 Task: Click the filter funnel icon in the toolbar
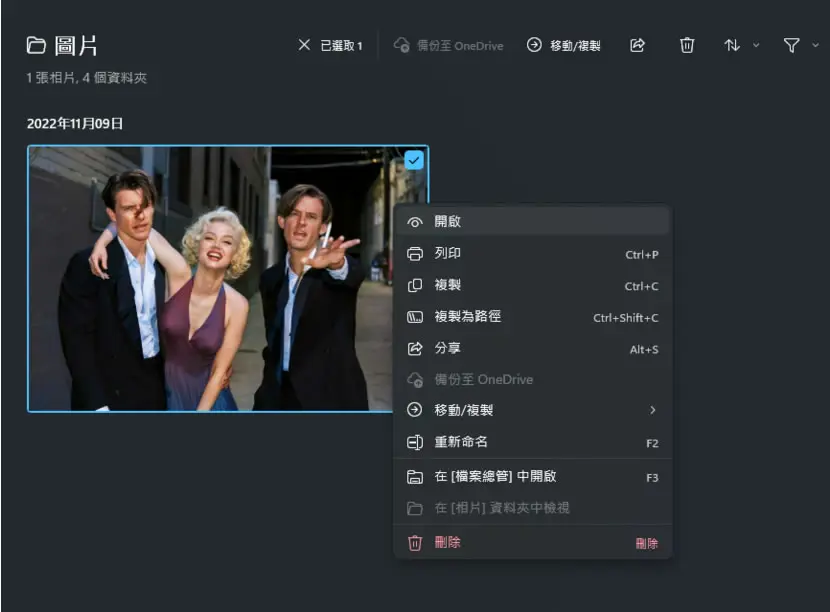[x=791, y=46]
